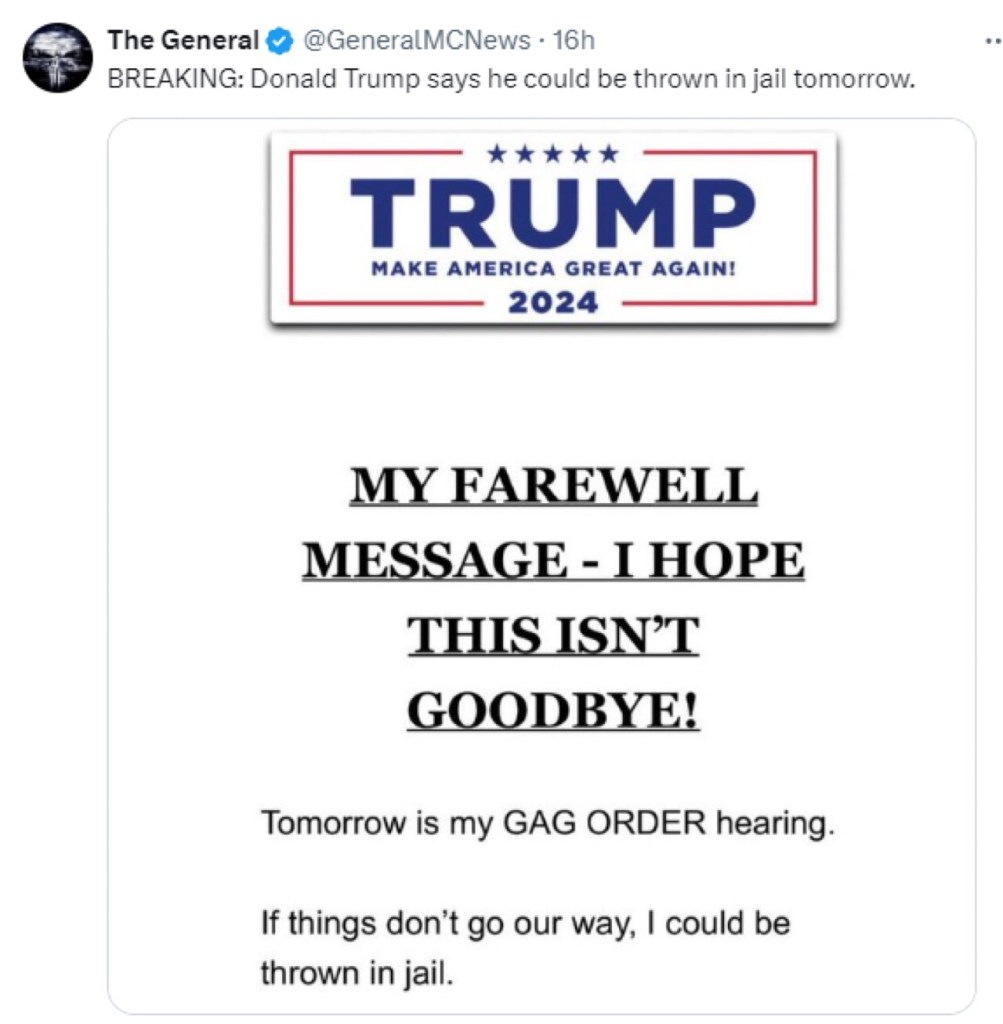Open the 16h timestamp permalink
Viewport: 1003px width, 1024px height.
click(573, 41)
